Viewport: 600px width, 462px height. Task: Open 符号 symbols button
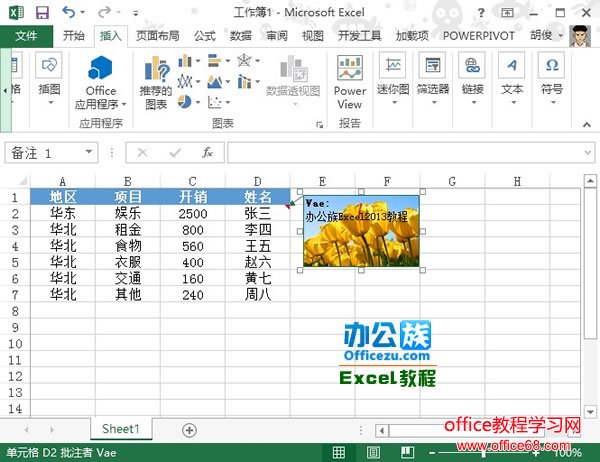552,79
